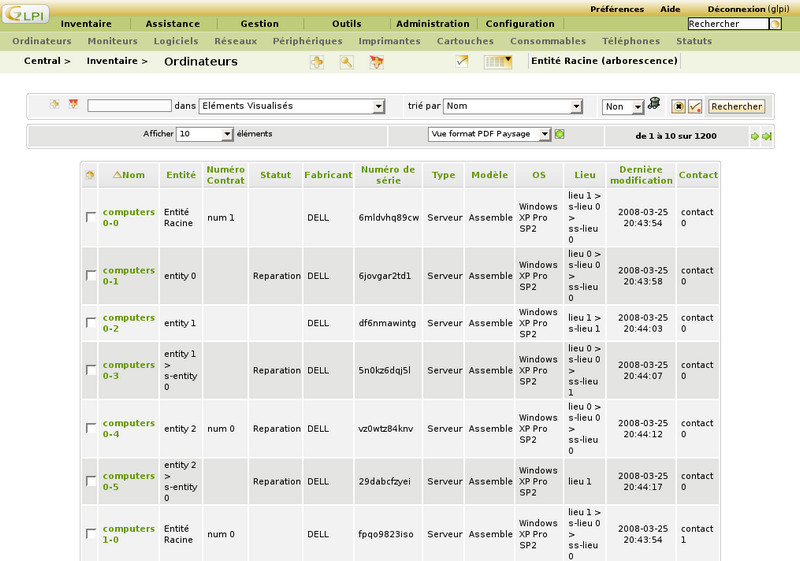Open the Outils menu
The width and height of the screenshot is (800, 561).
click(346, 23)
